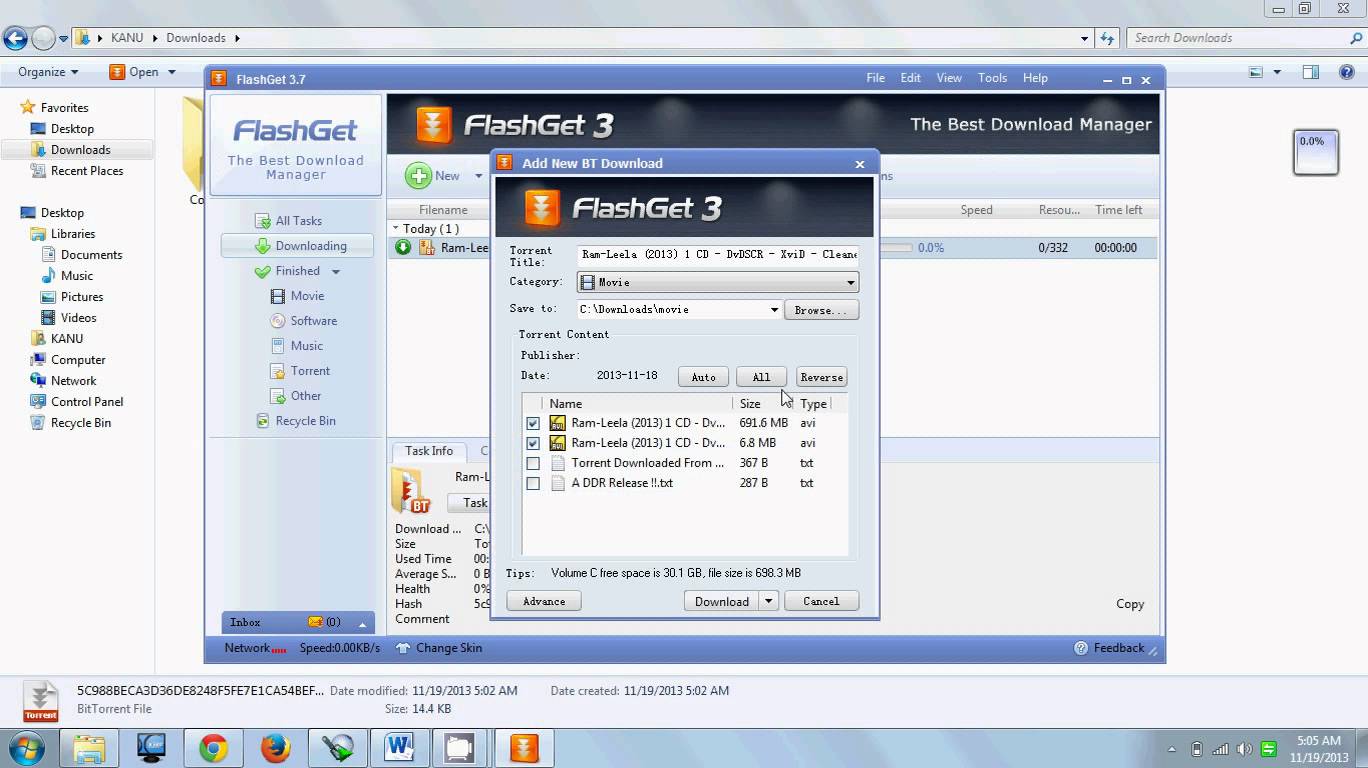Viewport: 1368px width, 768px height.
Task: Open the Download button dropdown arrow
Action: pos(769,601)
